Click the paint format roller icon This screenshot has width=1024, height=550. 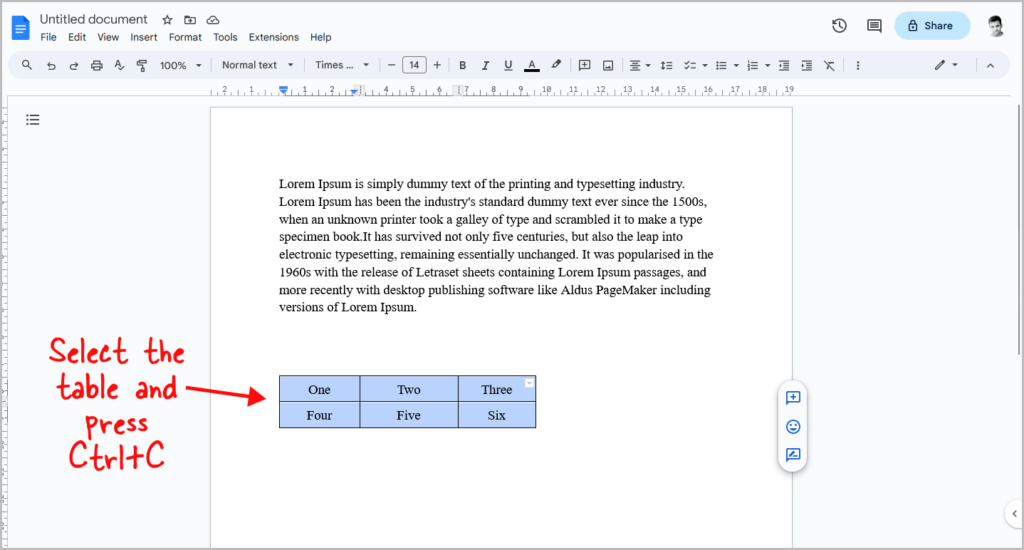tap(141, 65)
